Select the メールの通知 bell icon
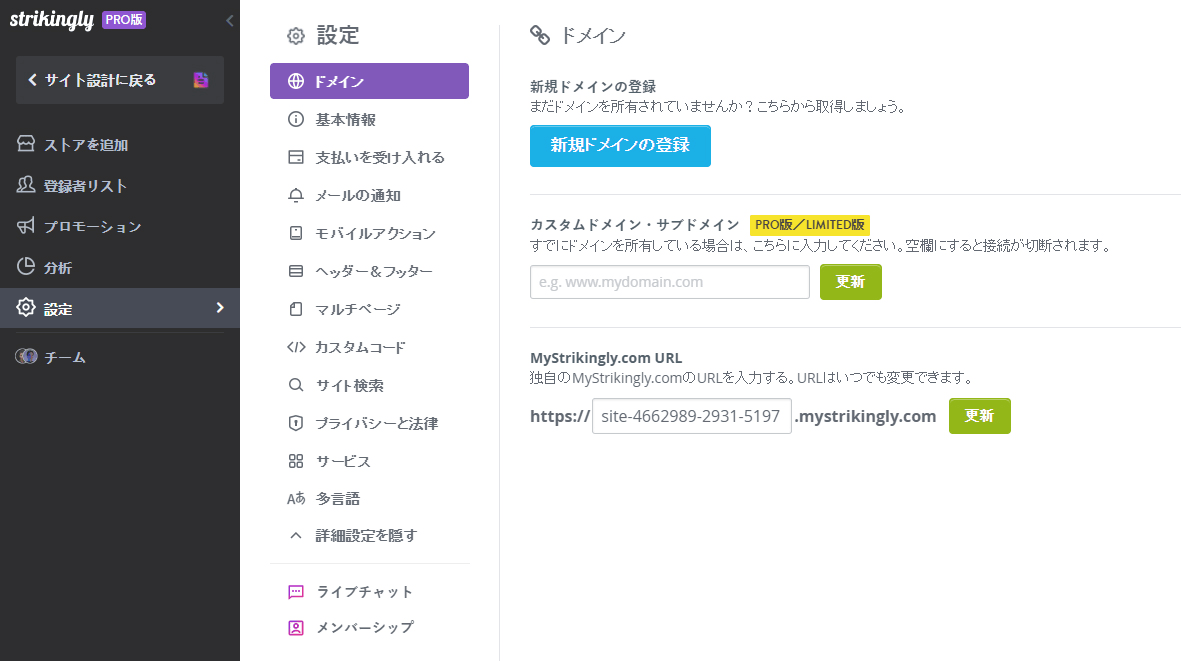This screenshot has width=1181, height=661. click(x=294, y=195)
